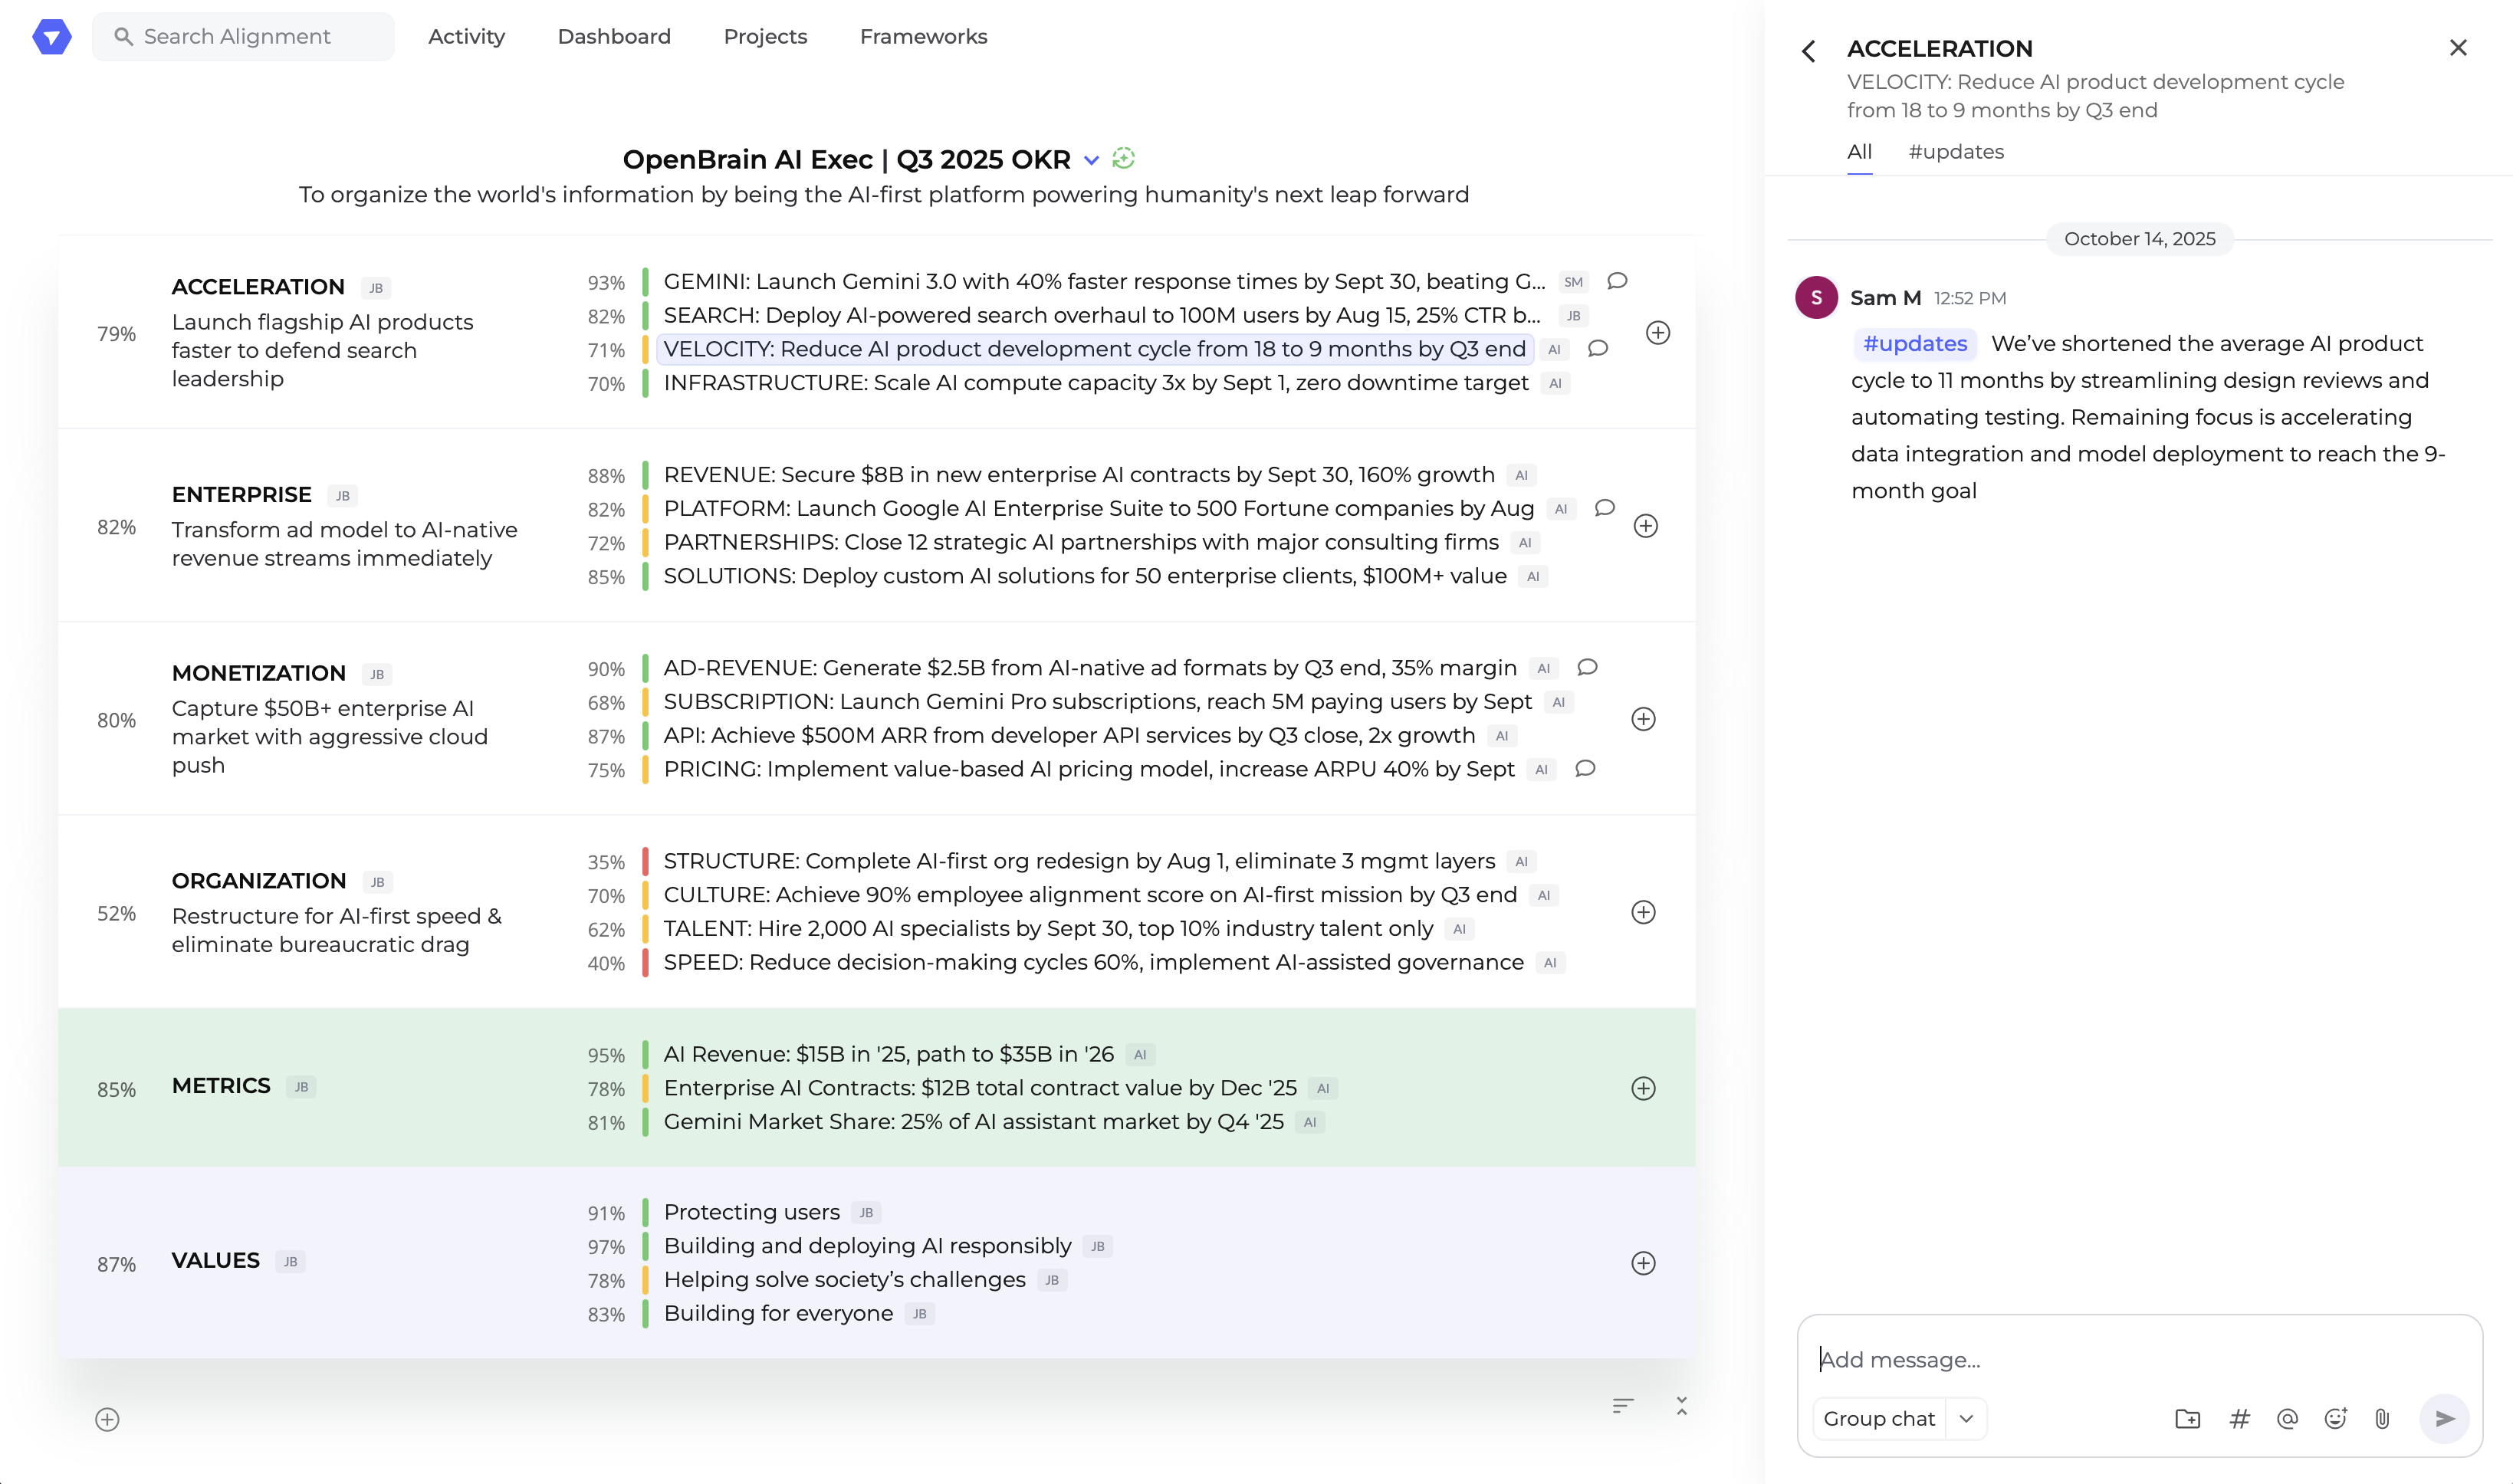Click the progress bar beside the VELOCITY objective
The height and width of the screenshot is (1484, 2513).
(x=647, y=349)
